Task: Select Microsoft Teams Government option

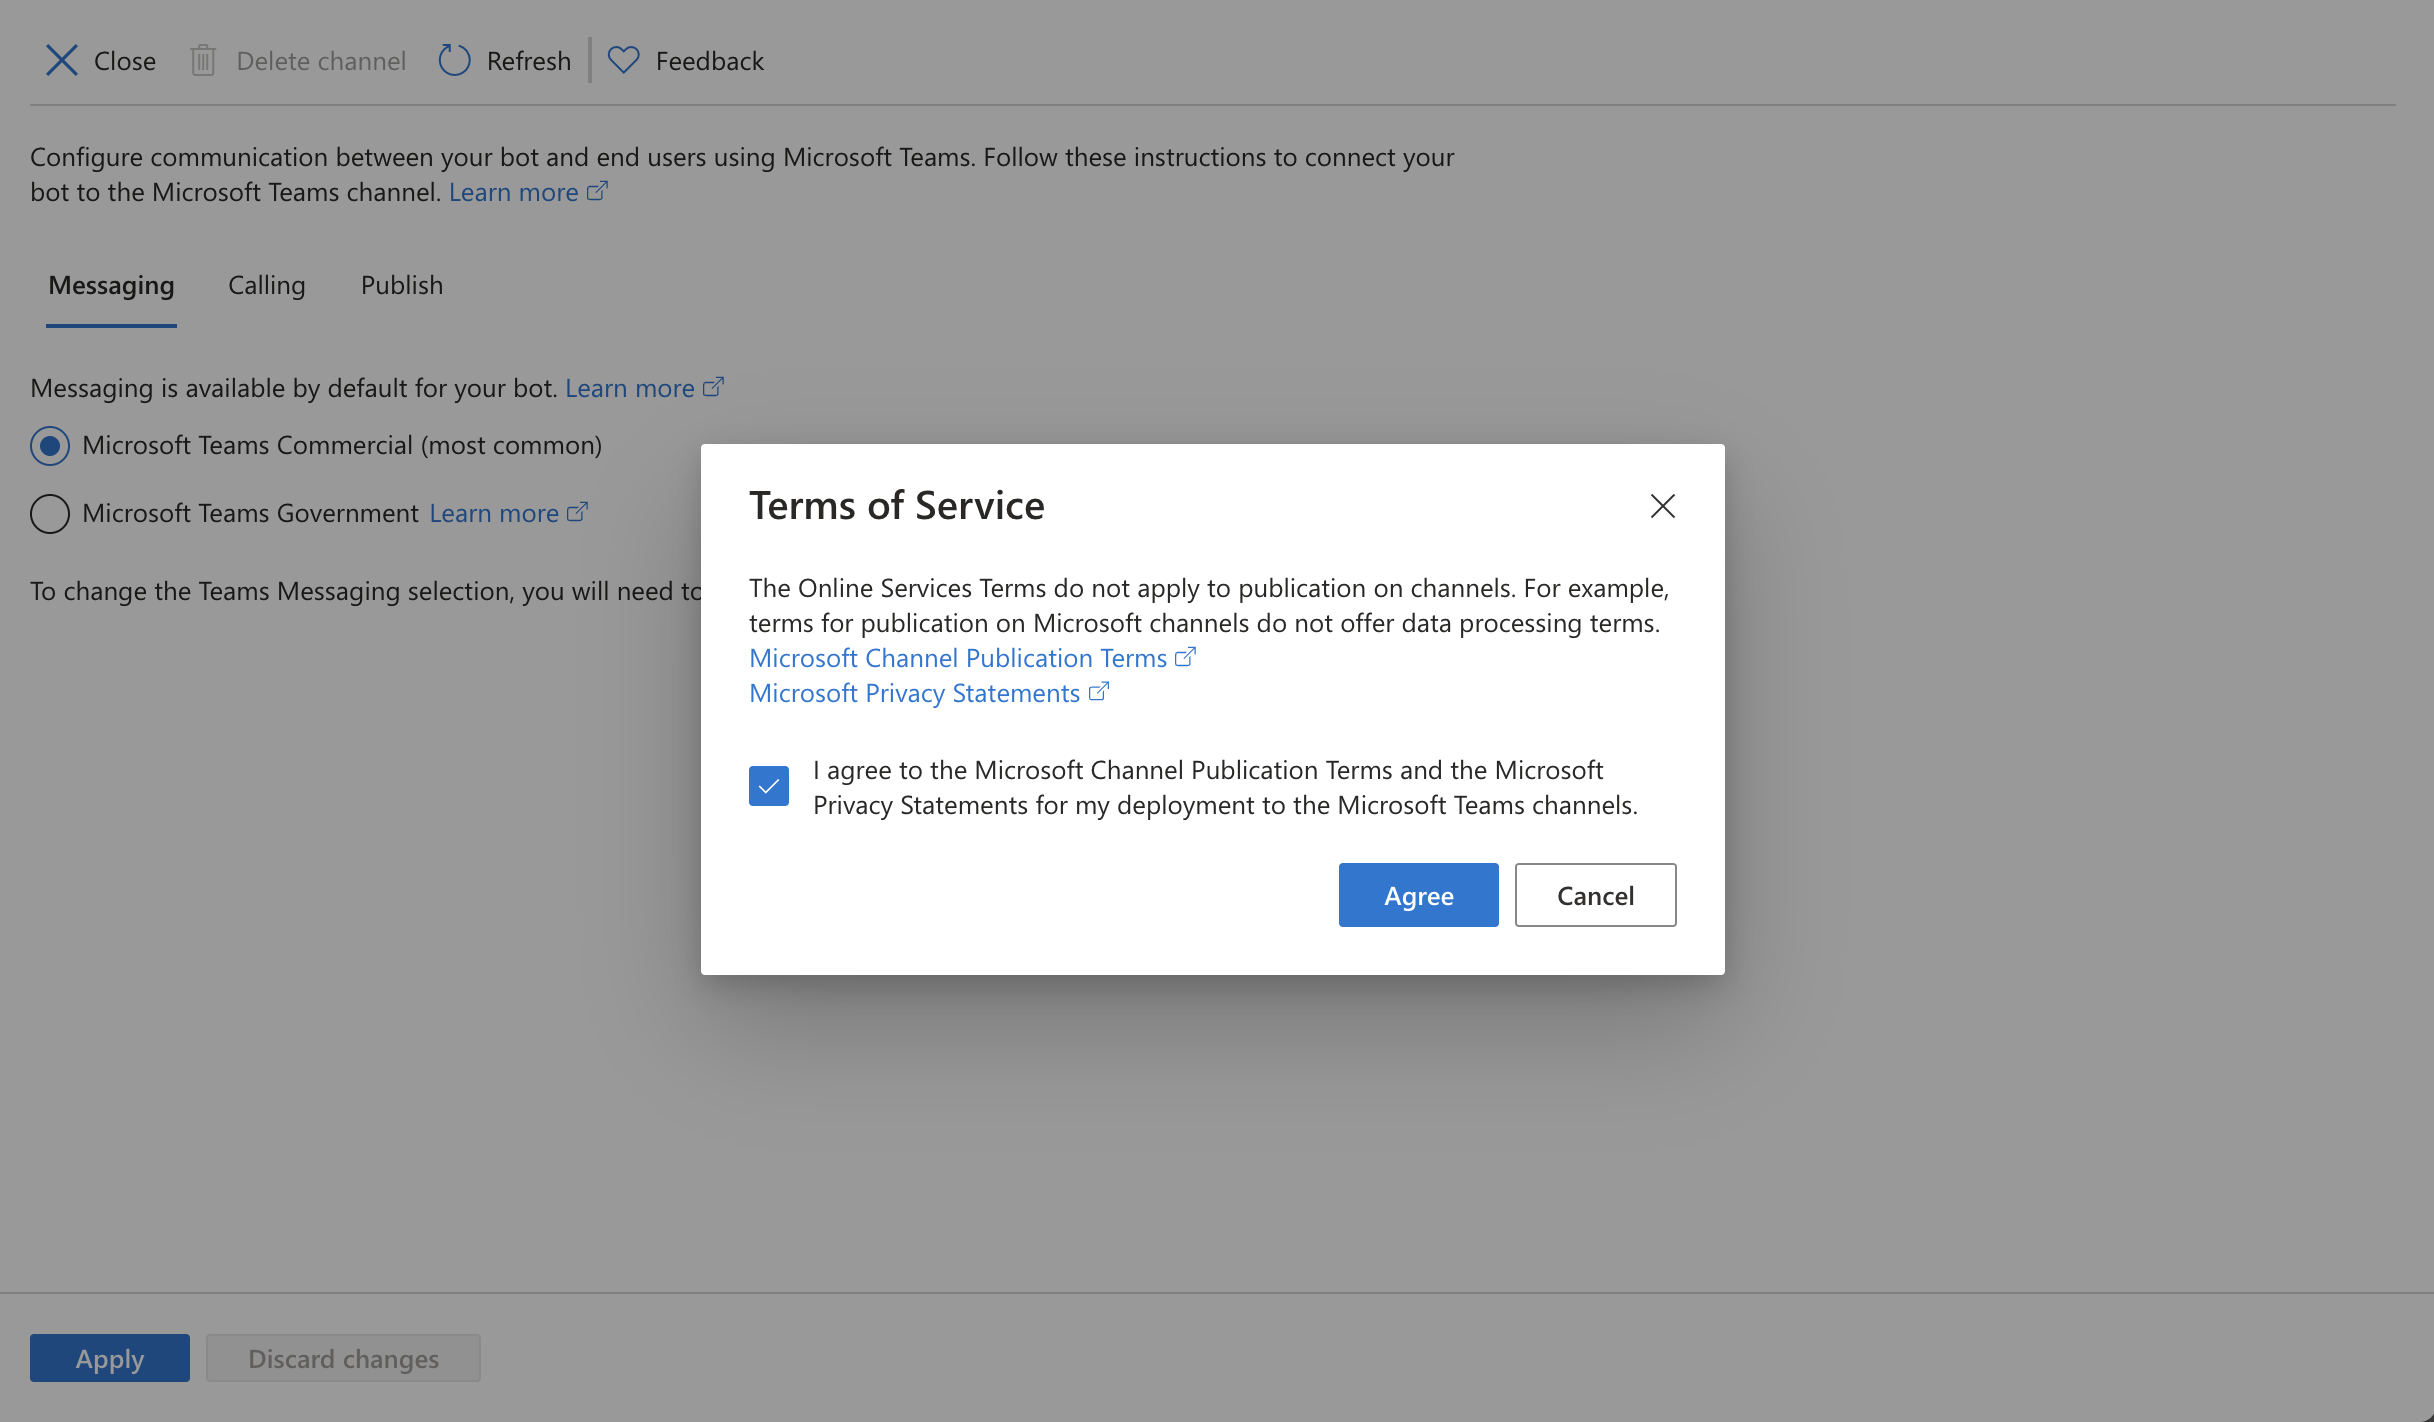Action: [49, 513]
